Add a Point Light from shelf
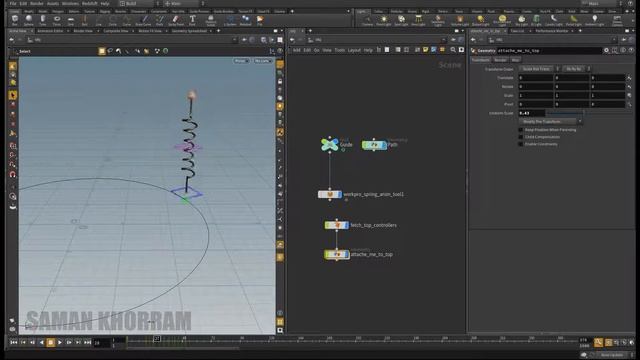 tap(384, 20)
